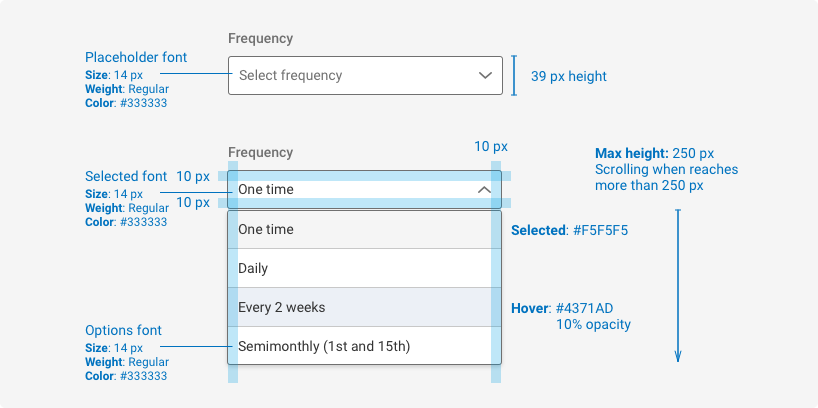Click the long downward scrolling arrow

point(678,286)
